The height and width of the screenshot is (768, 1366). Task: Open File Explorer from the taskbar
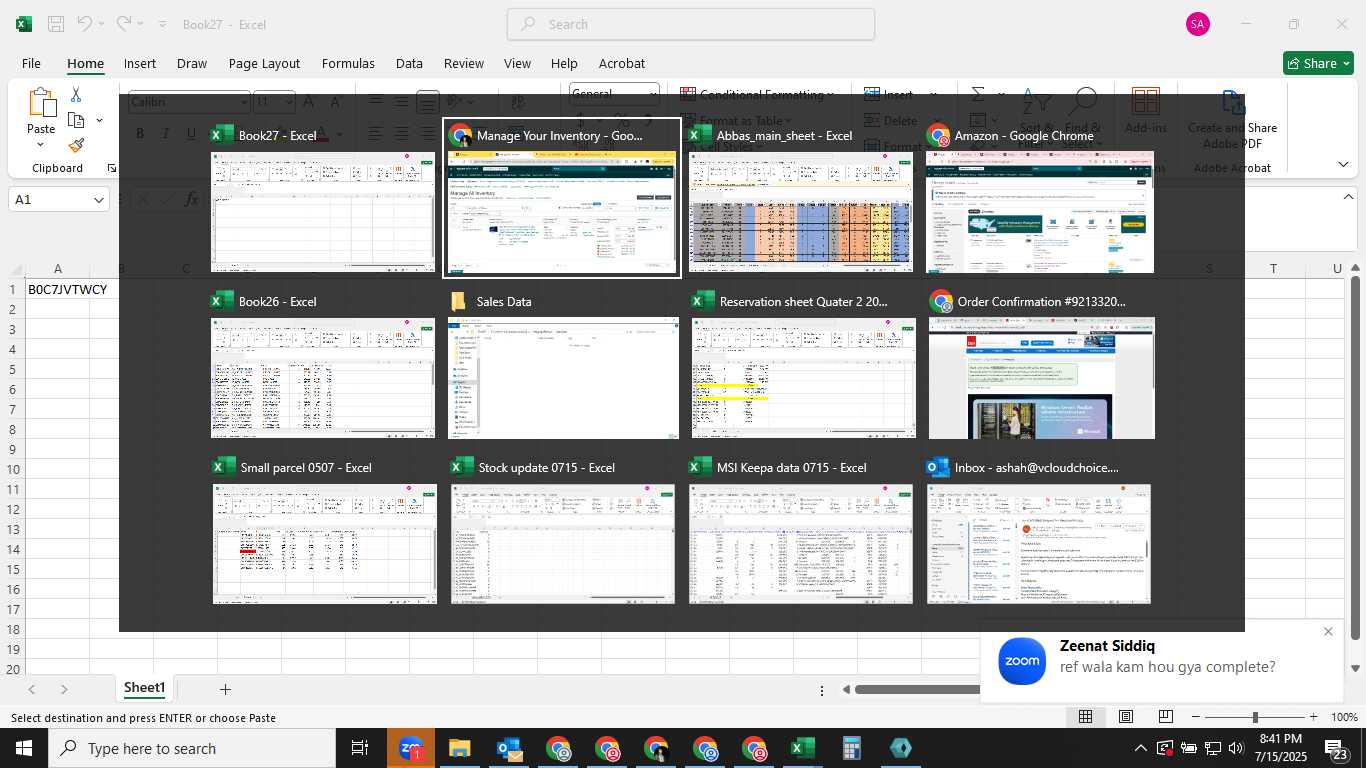[459, 748]
